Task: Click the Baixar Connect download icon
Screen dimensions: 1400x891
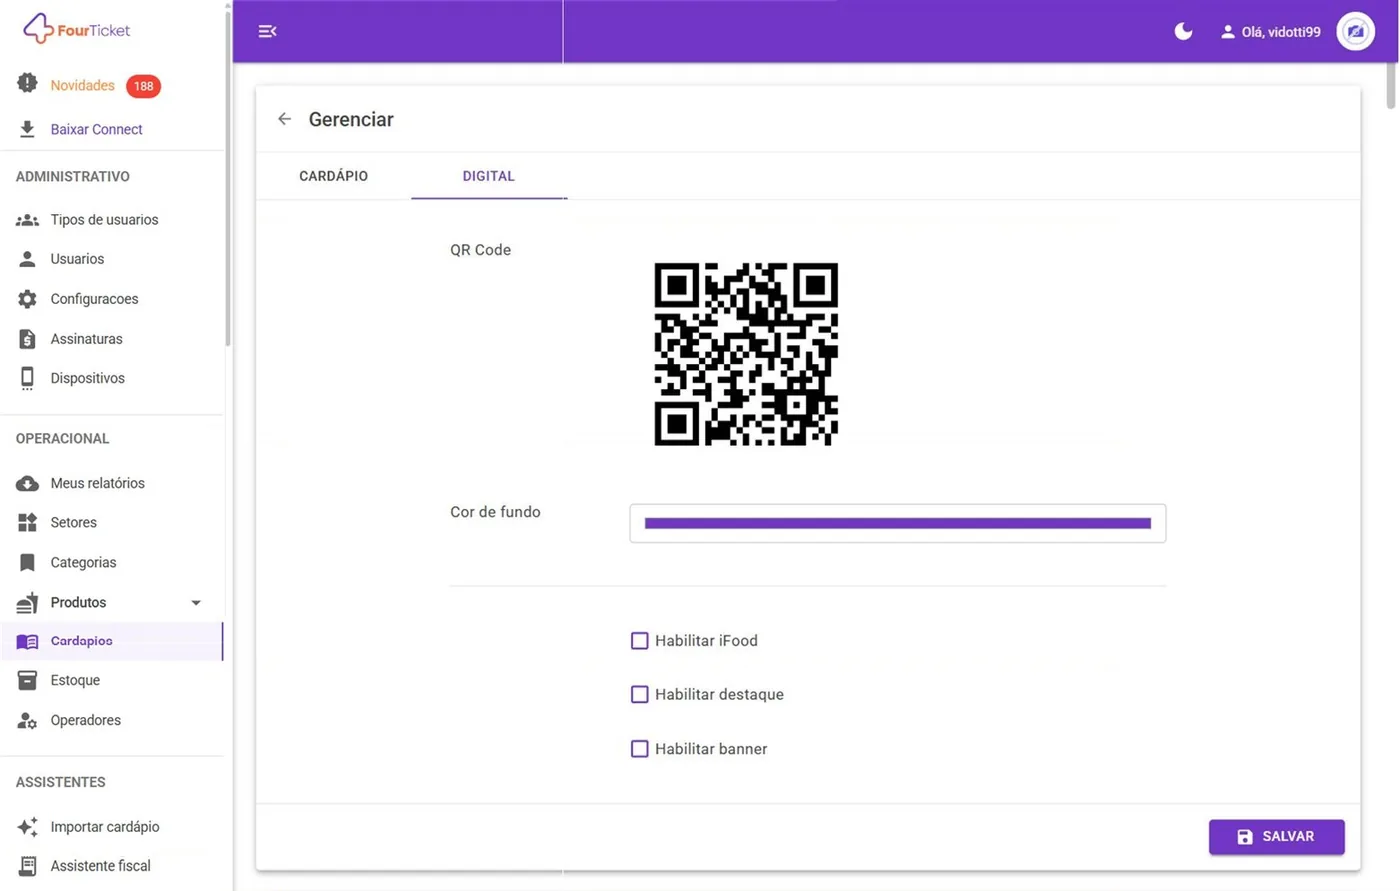Action: point(27,129)
